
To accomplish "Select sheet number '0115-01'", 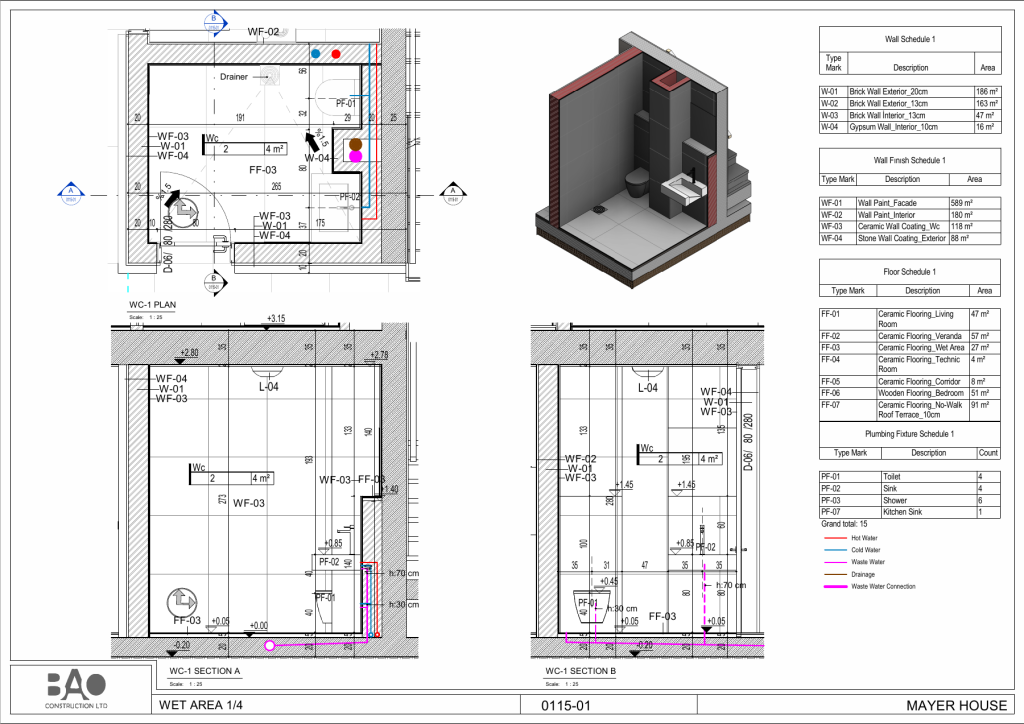I will pos(566,706).
